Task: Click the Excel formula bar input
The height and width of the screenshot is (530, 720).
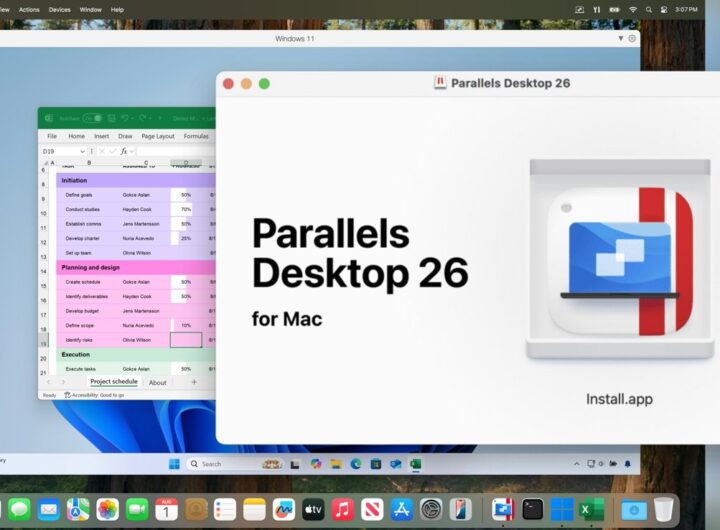Action: click(176, 151)
